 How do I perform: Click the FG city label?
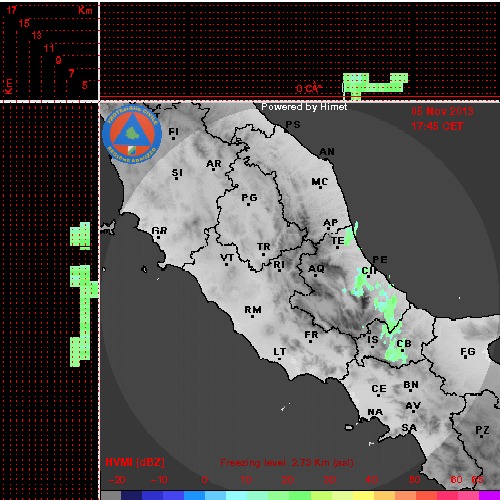pyautogui.click(x=468, y=352)
